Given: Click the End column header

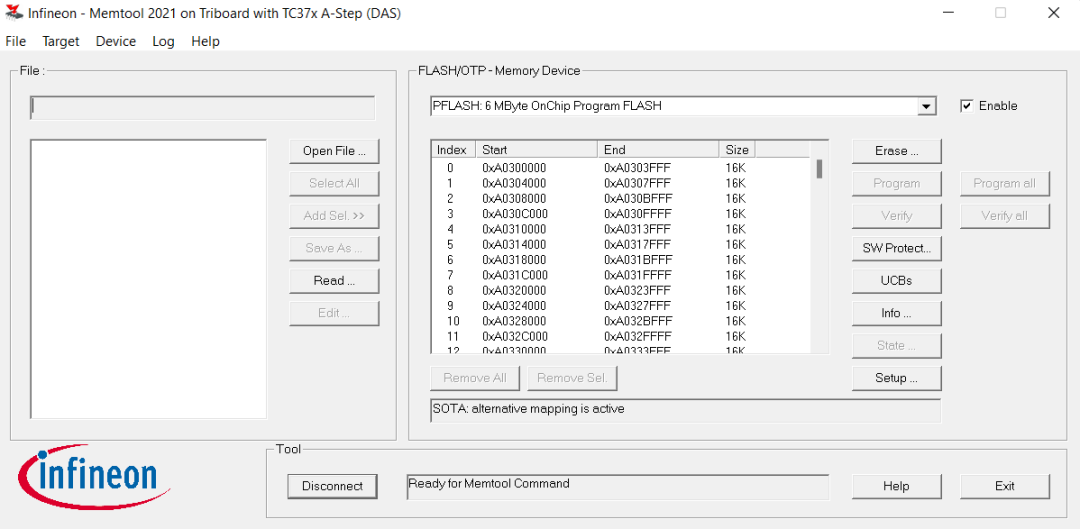Looking at the screenshot, I should (658, 149).
